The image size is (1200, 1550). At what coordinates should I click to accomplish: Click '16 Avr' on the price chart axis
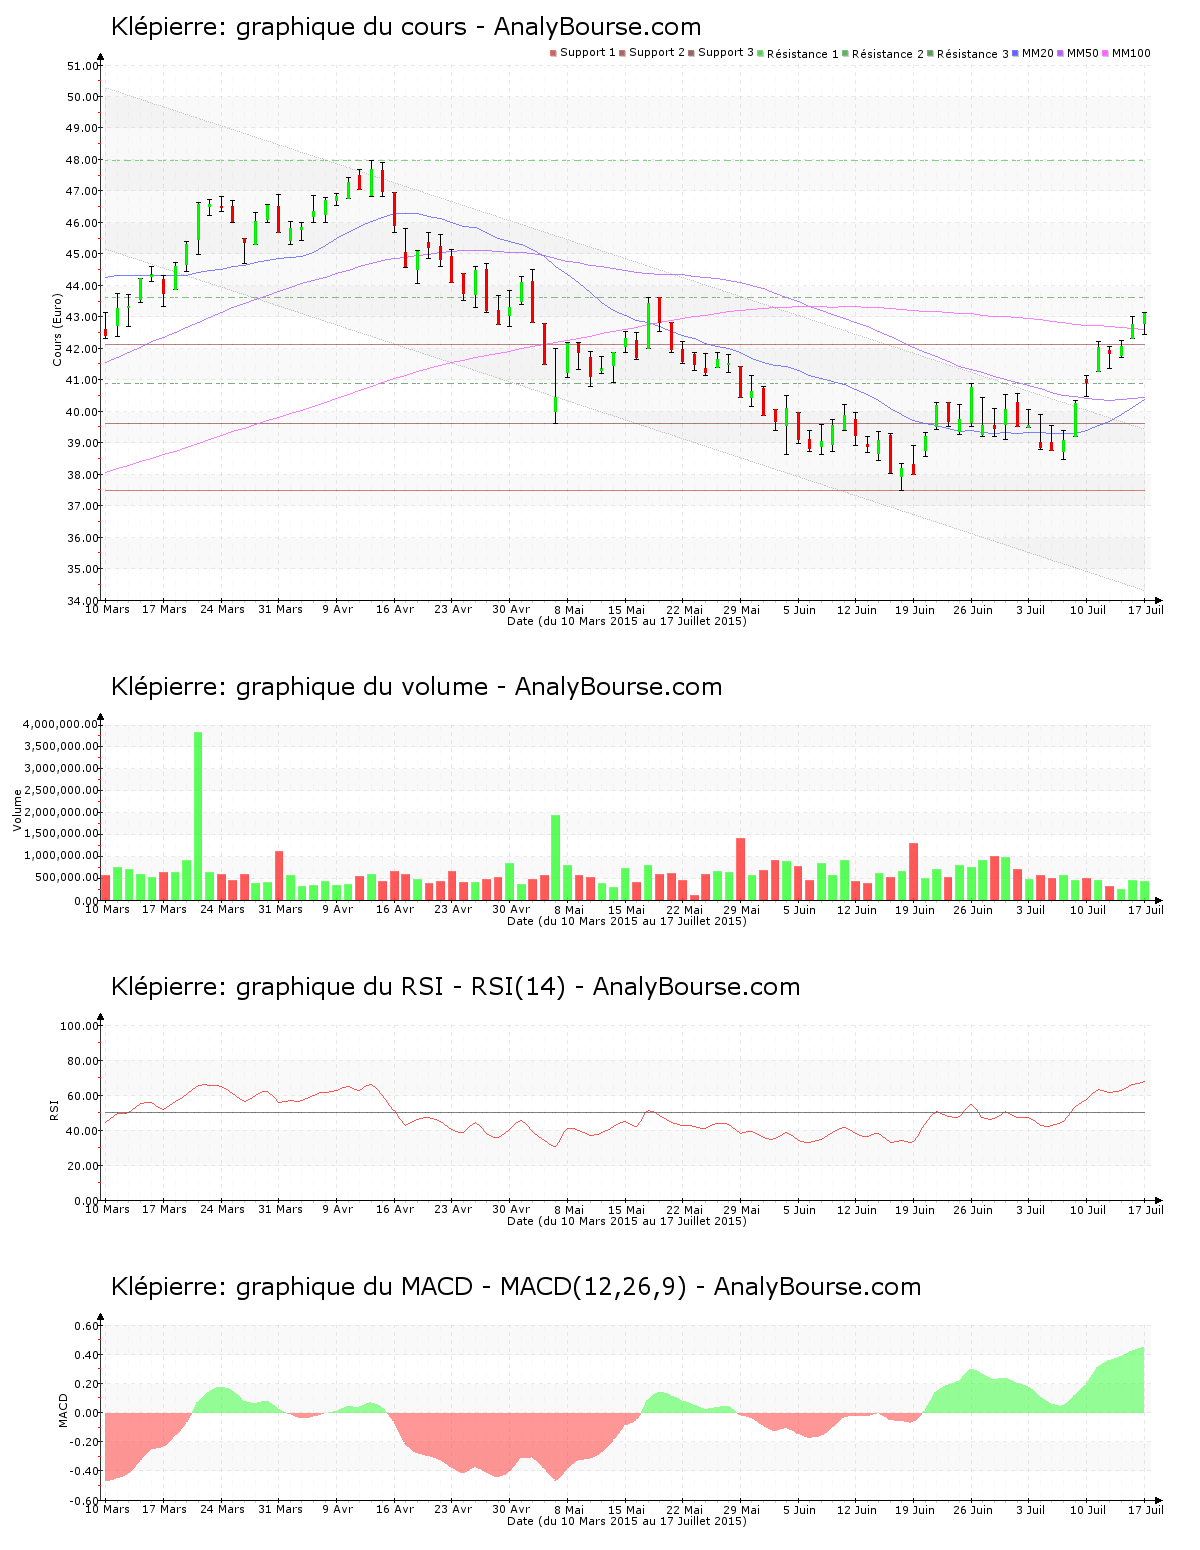(395, 610)
